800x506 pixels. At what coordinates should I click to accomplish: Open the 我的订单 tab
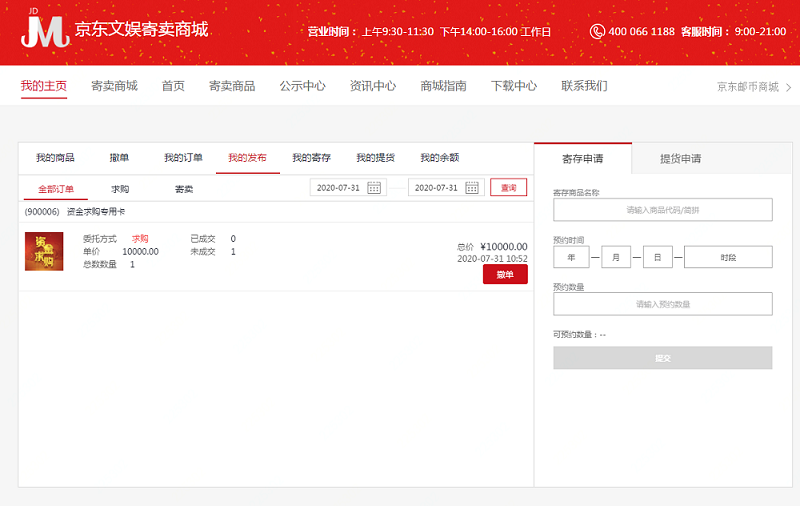click(x=183, y=158)
